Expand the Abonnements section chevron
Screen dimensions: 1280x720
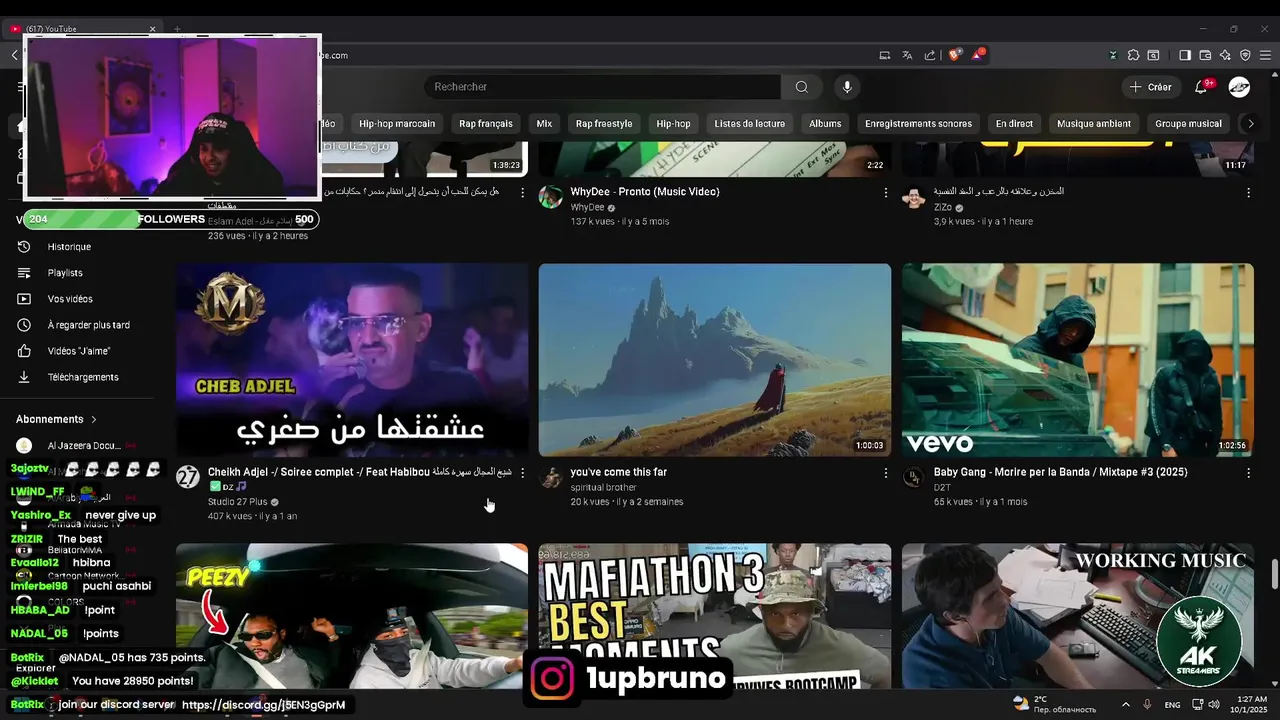[x=94, y=420]
